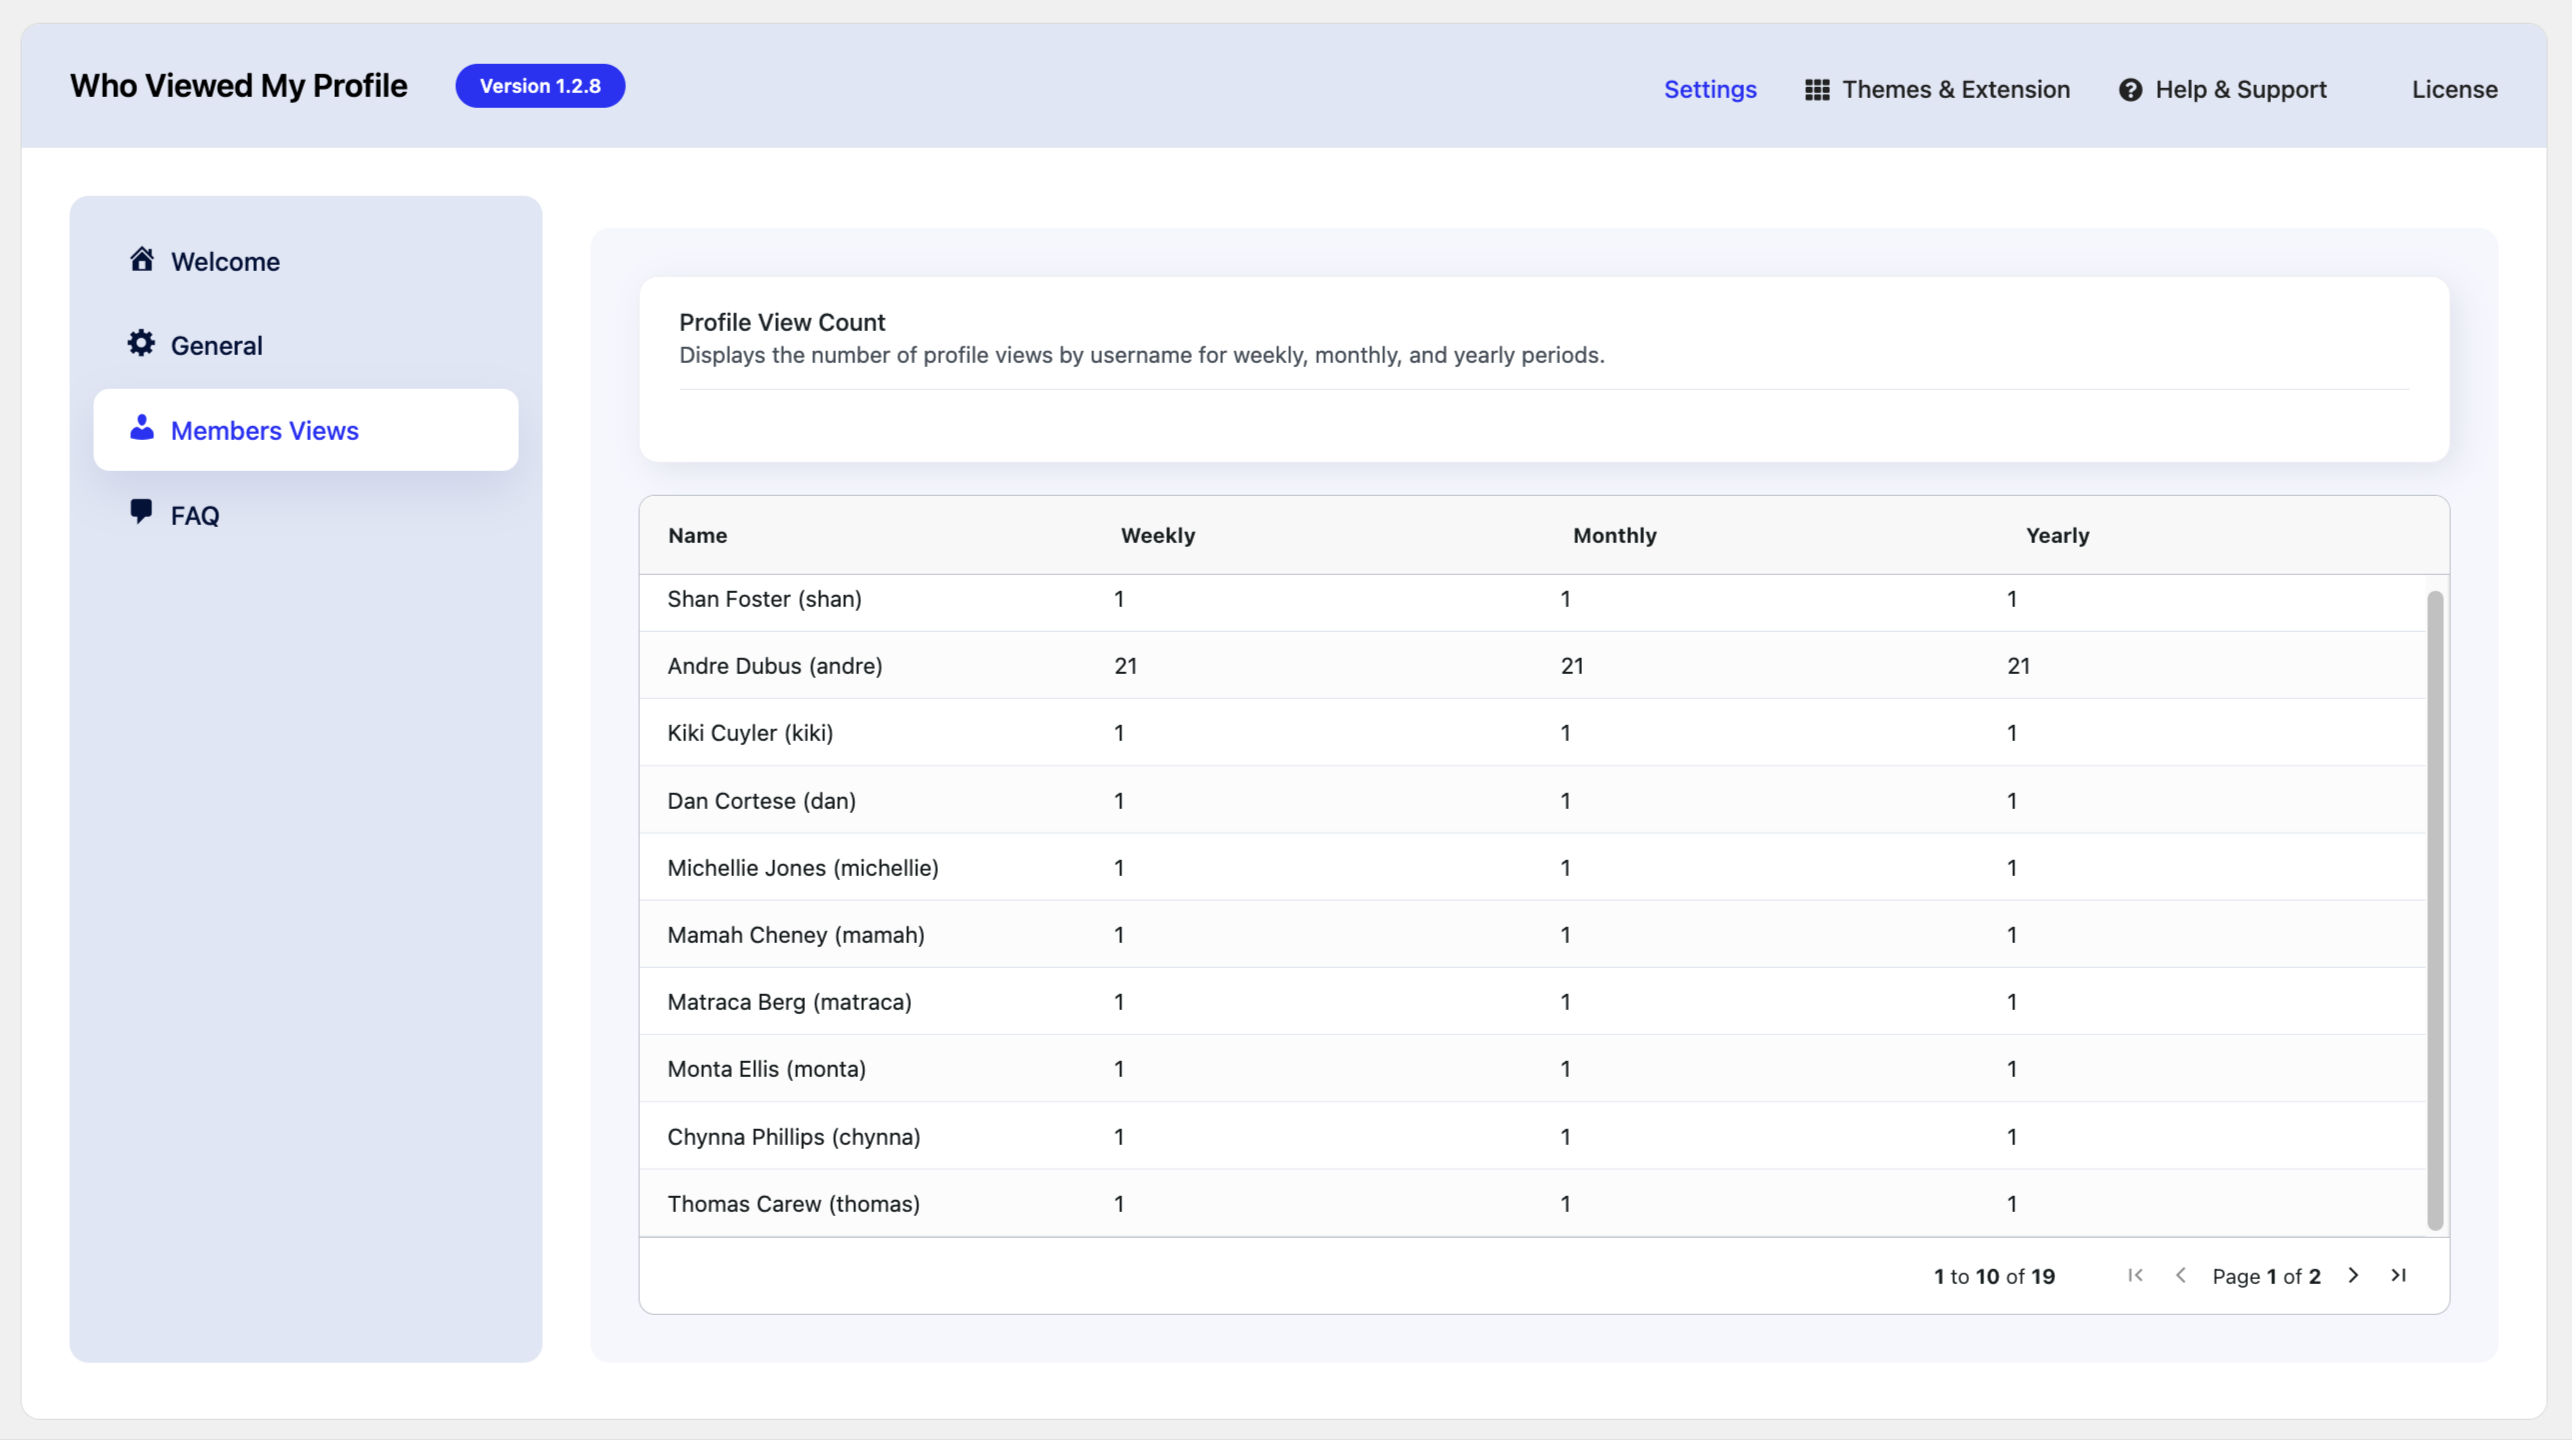Open Help & Support
Viewport: 2572px width, 1440px height.
coord(2242,88)
